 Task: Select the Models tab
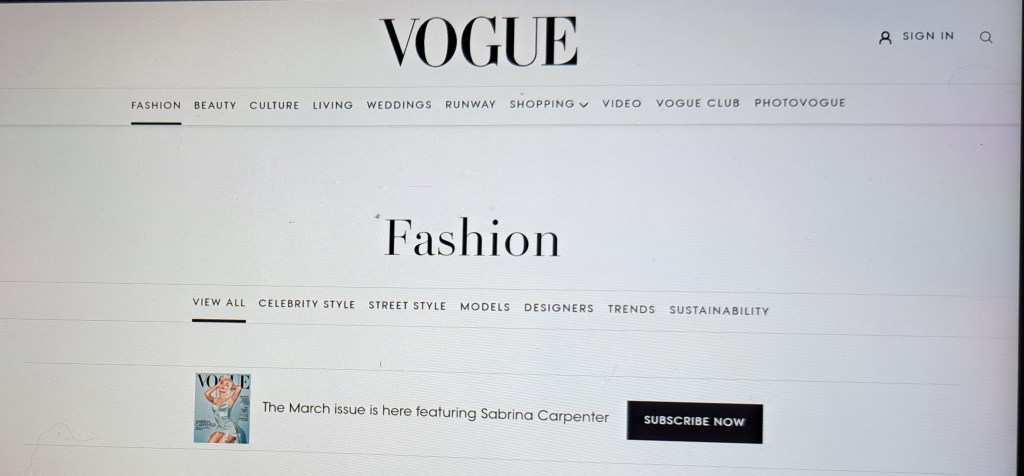485,307
